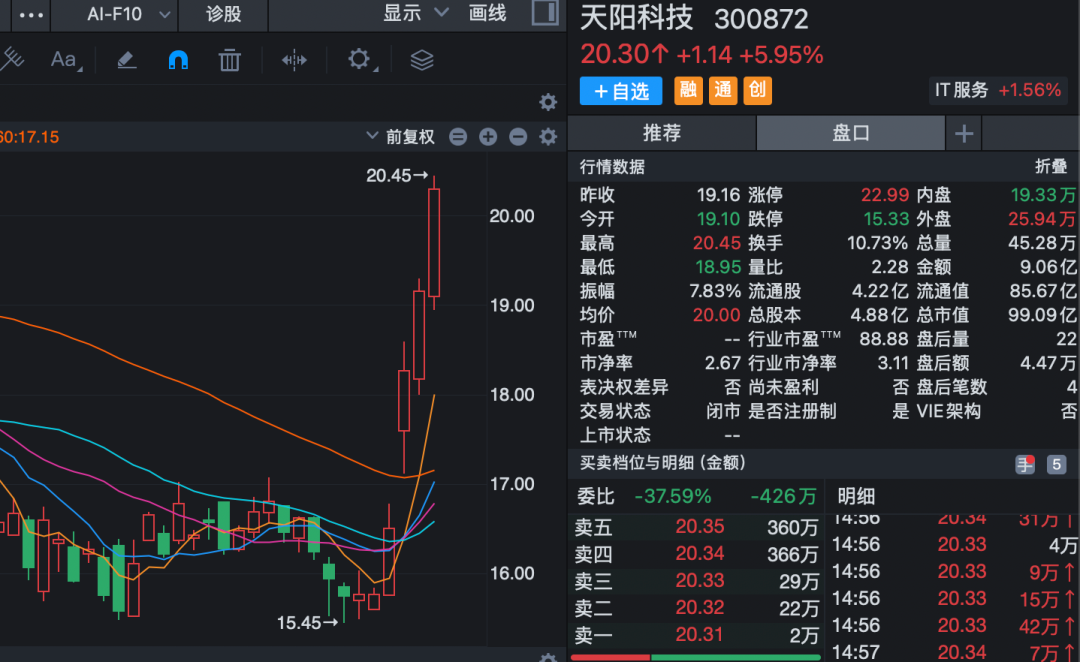This screenshot has height=662, width=1080.
Task: Click the latest tall red candlestick
Action: click(434, 242)
